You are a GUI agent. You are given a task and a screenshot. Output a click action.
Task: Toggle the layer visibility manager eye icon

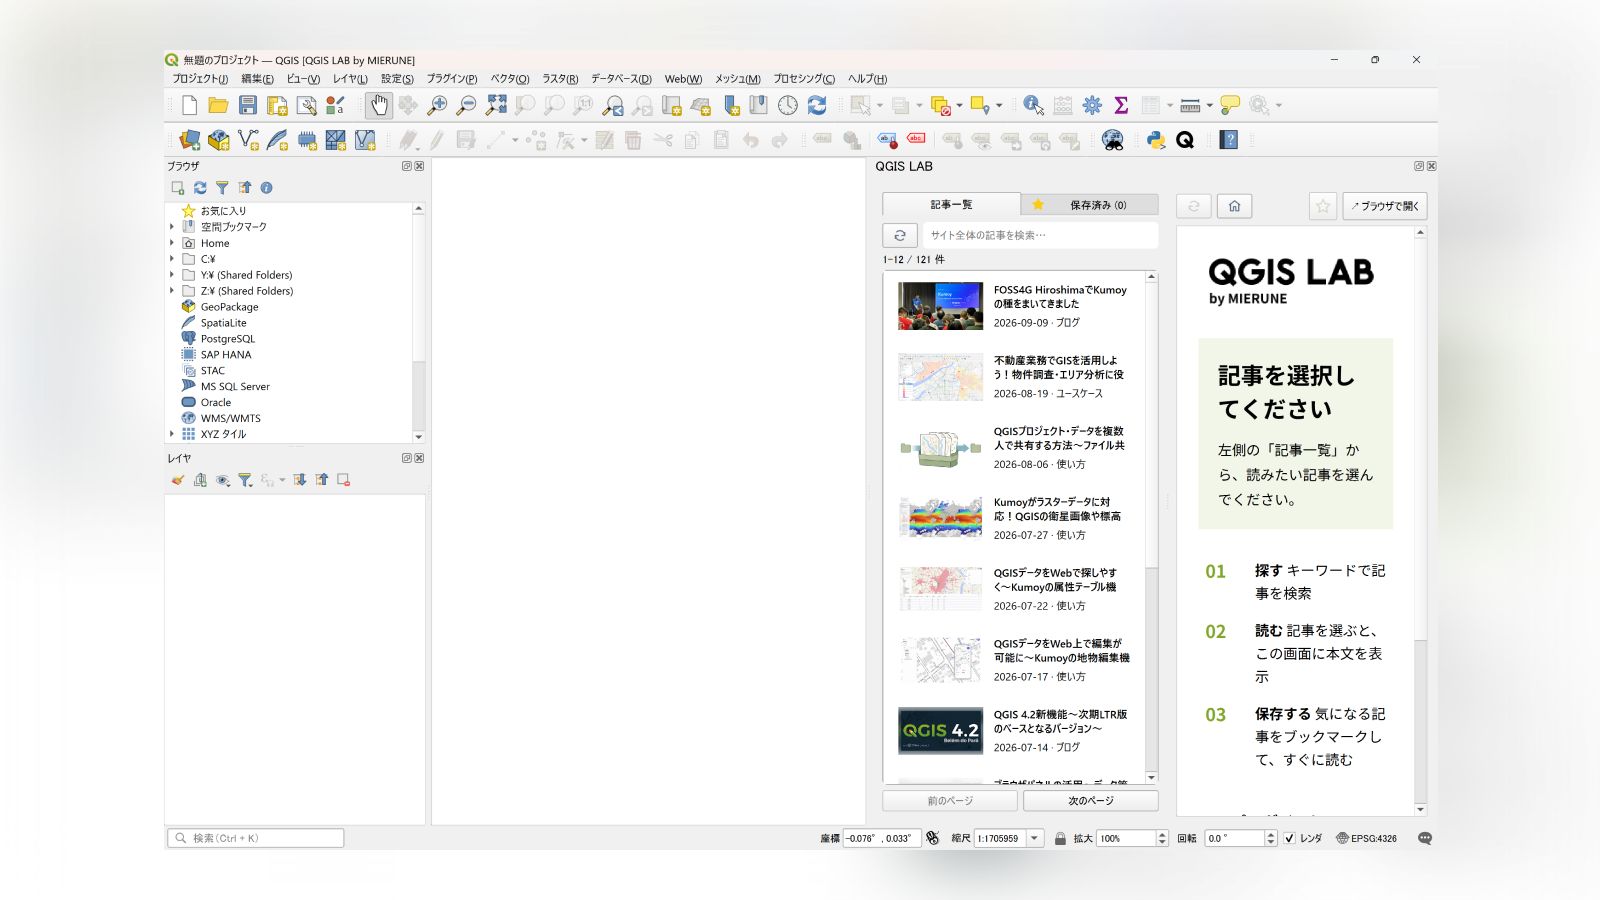click(x=222, y=480)
